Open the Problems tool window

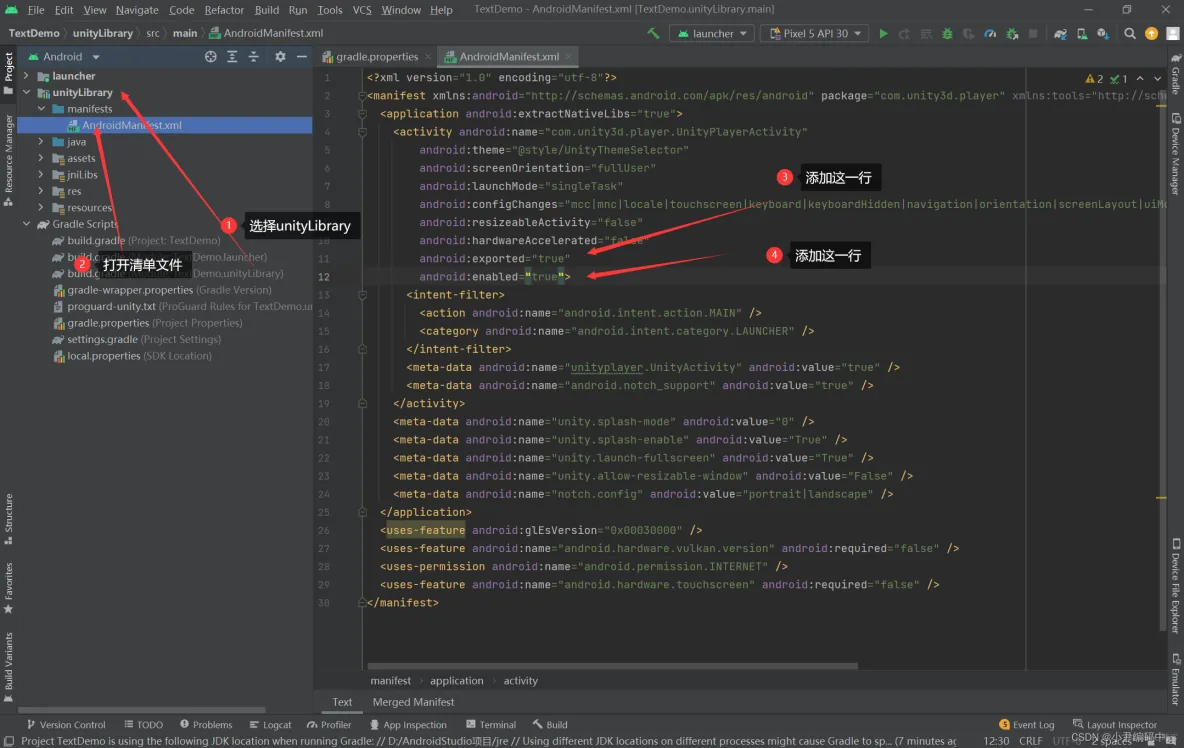tap(206, 725)
